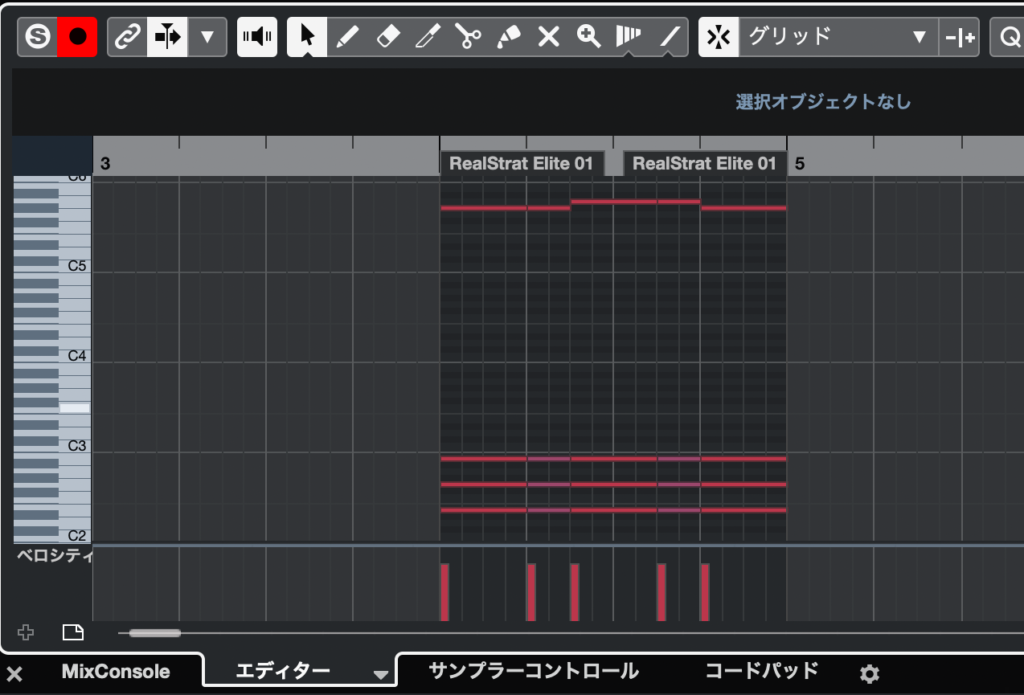Choose the Mute X tool
Image resolution: width=1024 pixels, height=695 pixels.
click(x=548, y=38)
